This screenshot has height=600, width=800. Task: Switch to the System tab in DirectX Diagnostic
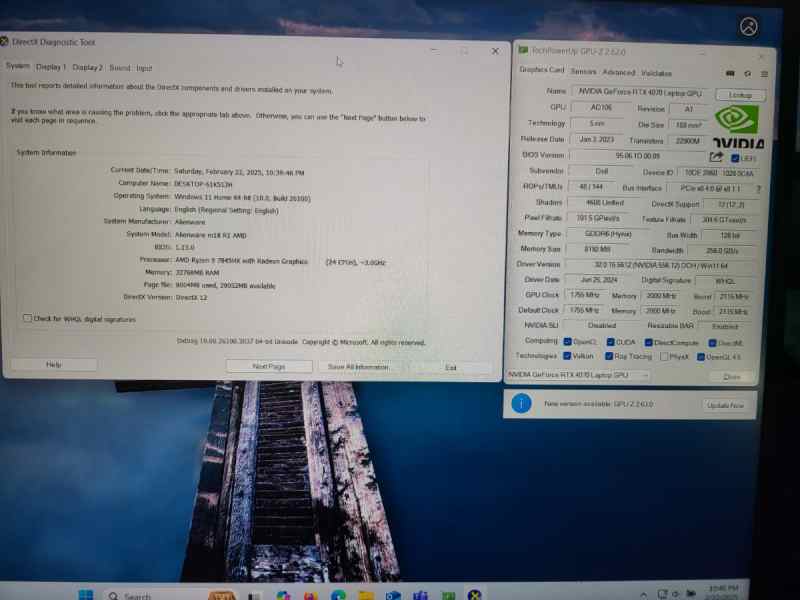pyautogui.click(x=17, y=66)
